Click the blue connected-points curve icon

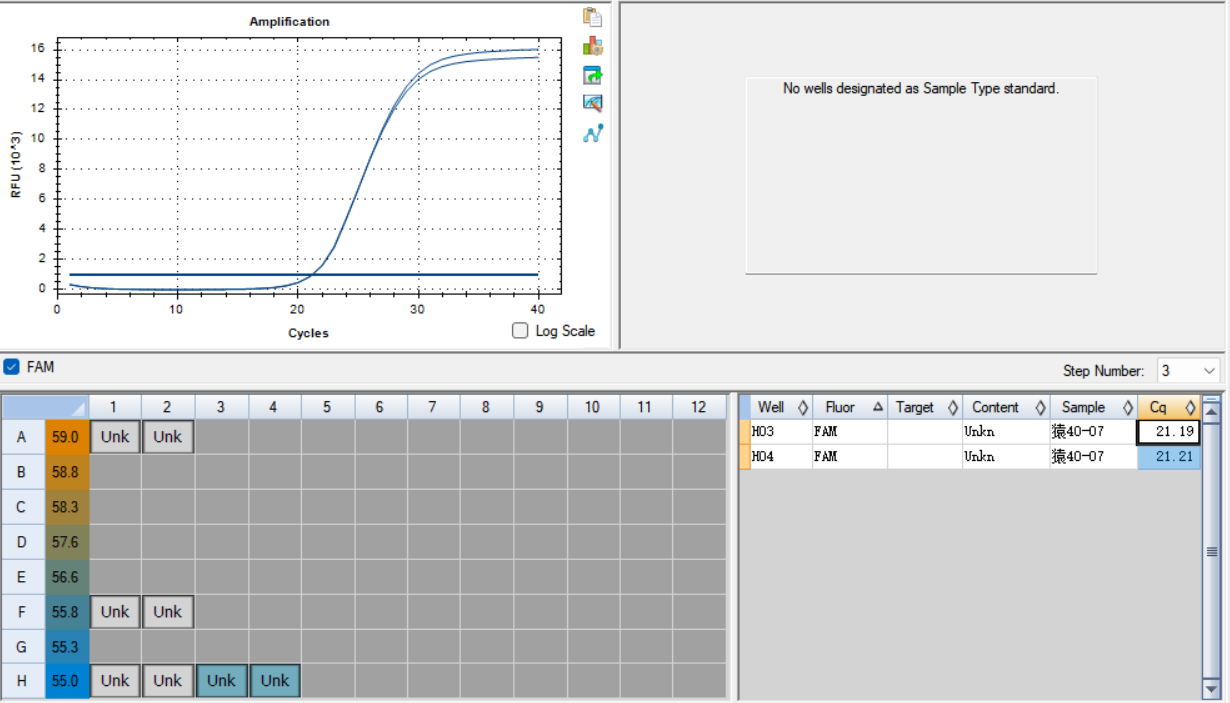coord(593,132)
